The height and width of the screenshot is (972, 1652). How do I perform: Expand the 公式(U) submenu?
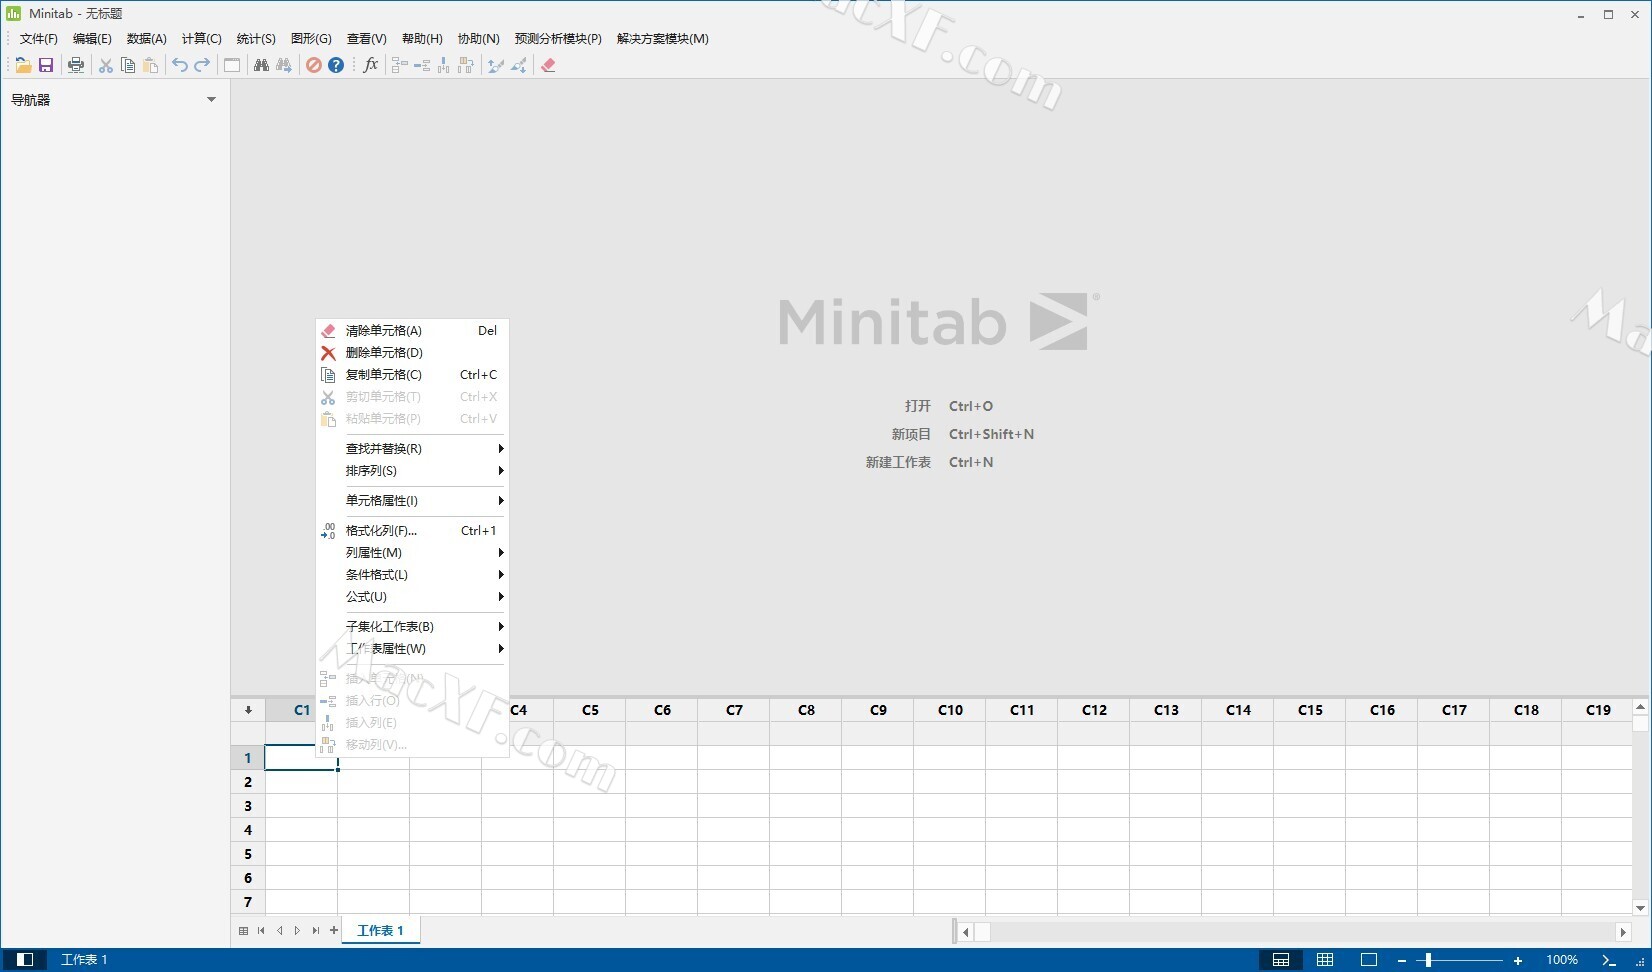(413, 597)
